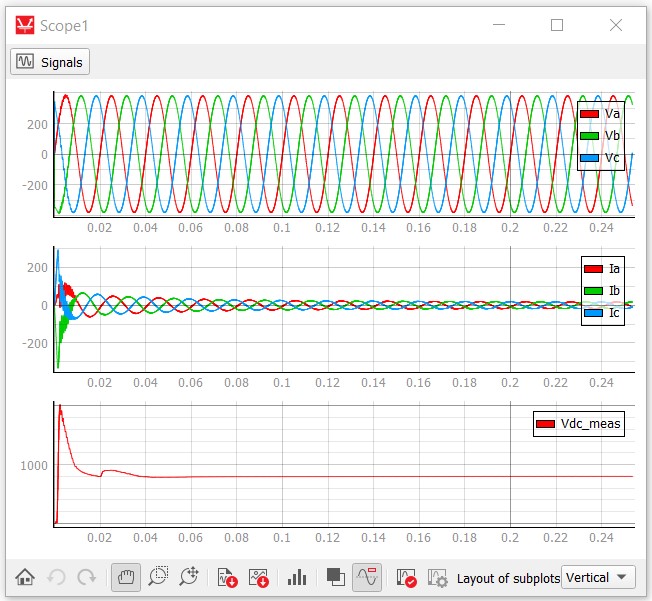Select the pan hand tool
652x601 pixels.
(126, 577)
